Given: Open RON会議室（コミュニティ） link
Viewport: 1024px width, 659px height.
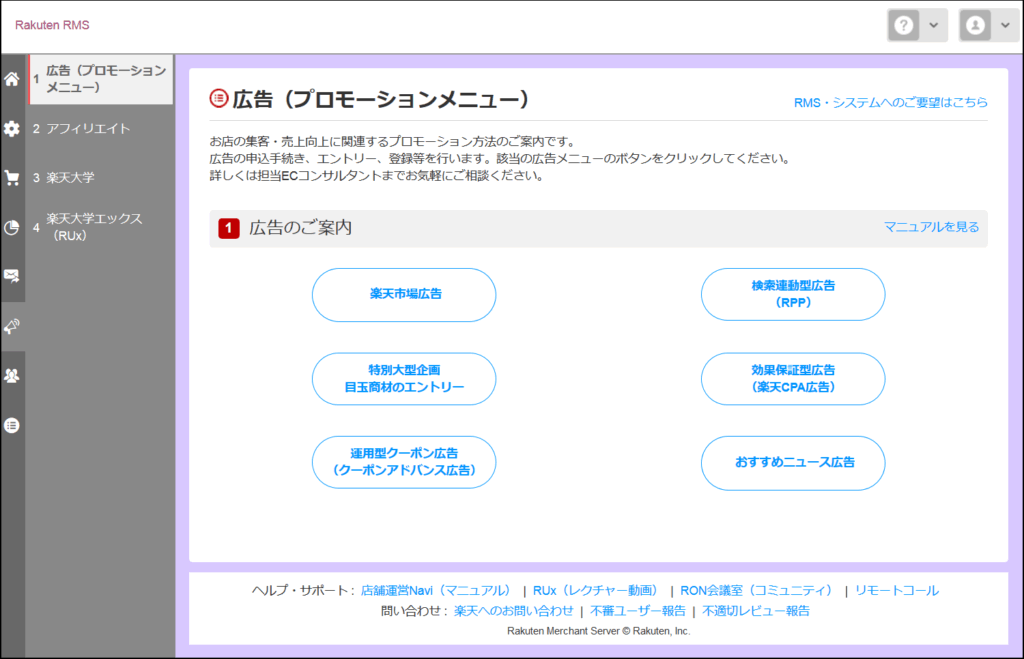Looking at the screenshot, I should (x=757, y=590).
